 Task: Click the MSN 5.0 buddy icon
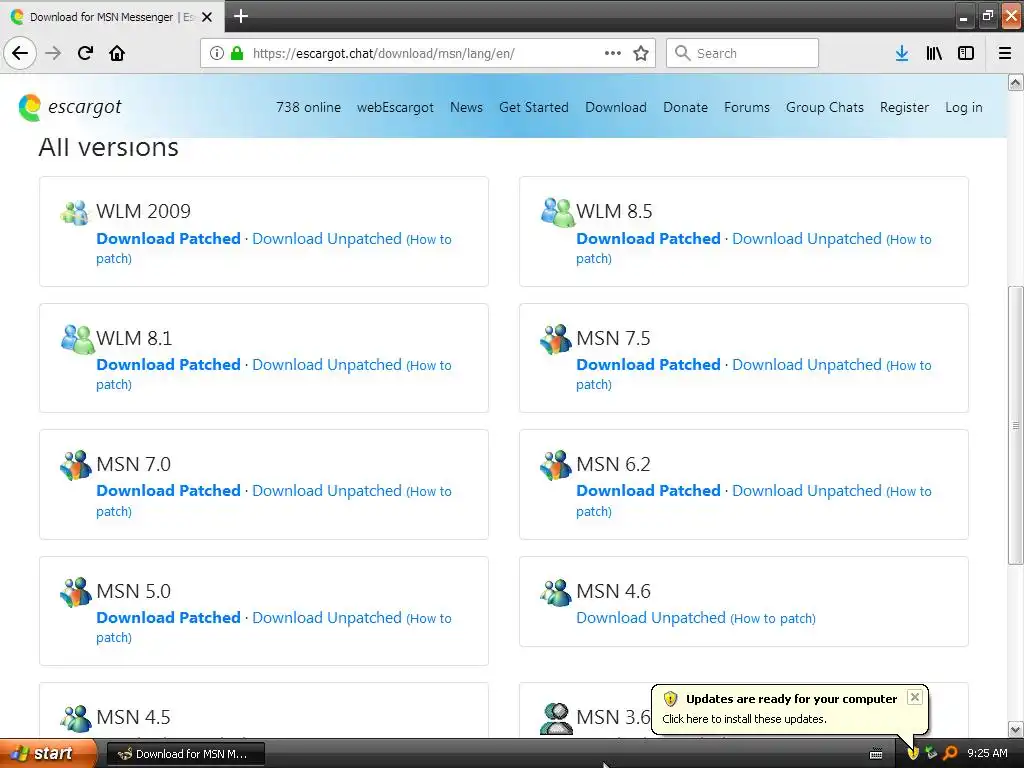click(x=76, y=591)
